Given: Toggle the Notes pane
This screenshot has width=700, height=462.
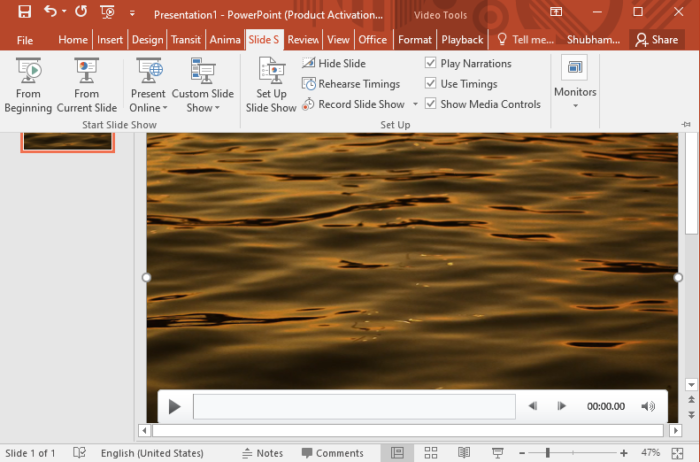Looking at the screenshot, I should (x=262, y=453).
